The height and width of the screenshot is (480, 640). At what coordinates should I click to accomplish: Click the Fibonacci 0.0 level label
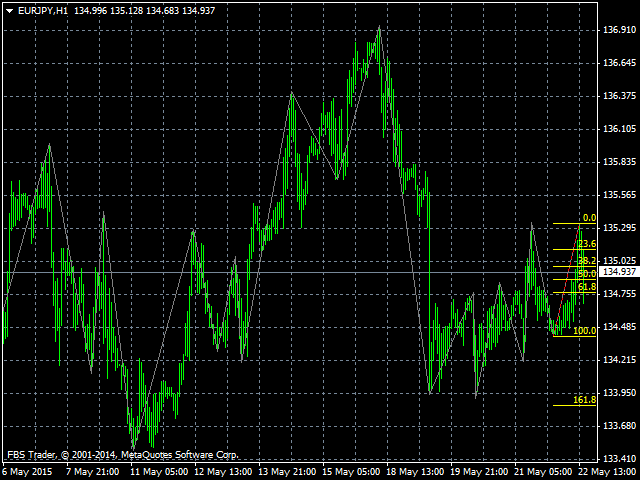(589, 218)
